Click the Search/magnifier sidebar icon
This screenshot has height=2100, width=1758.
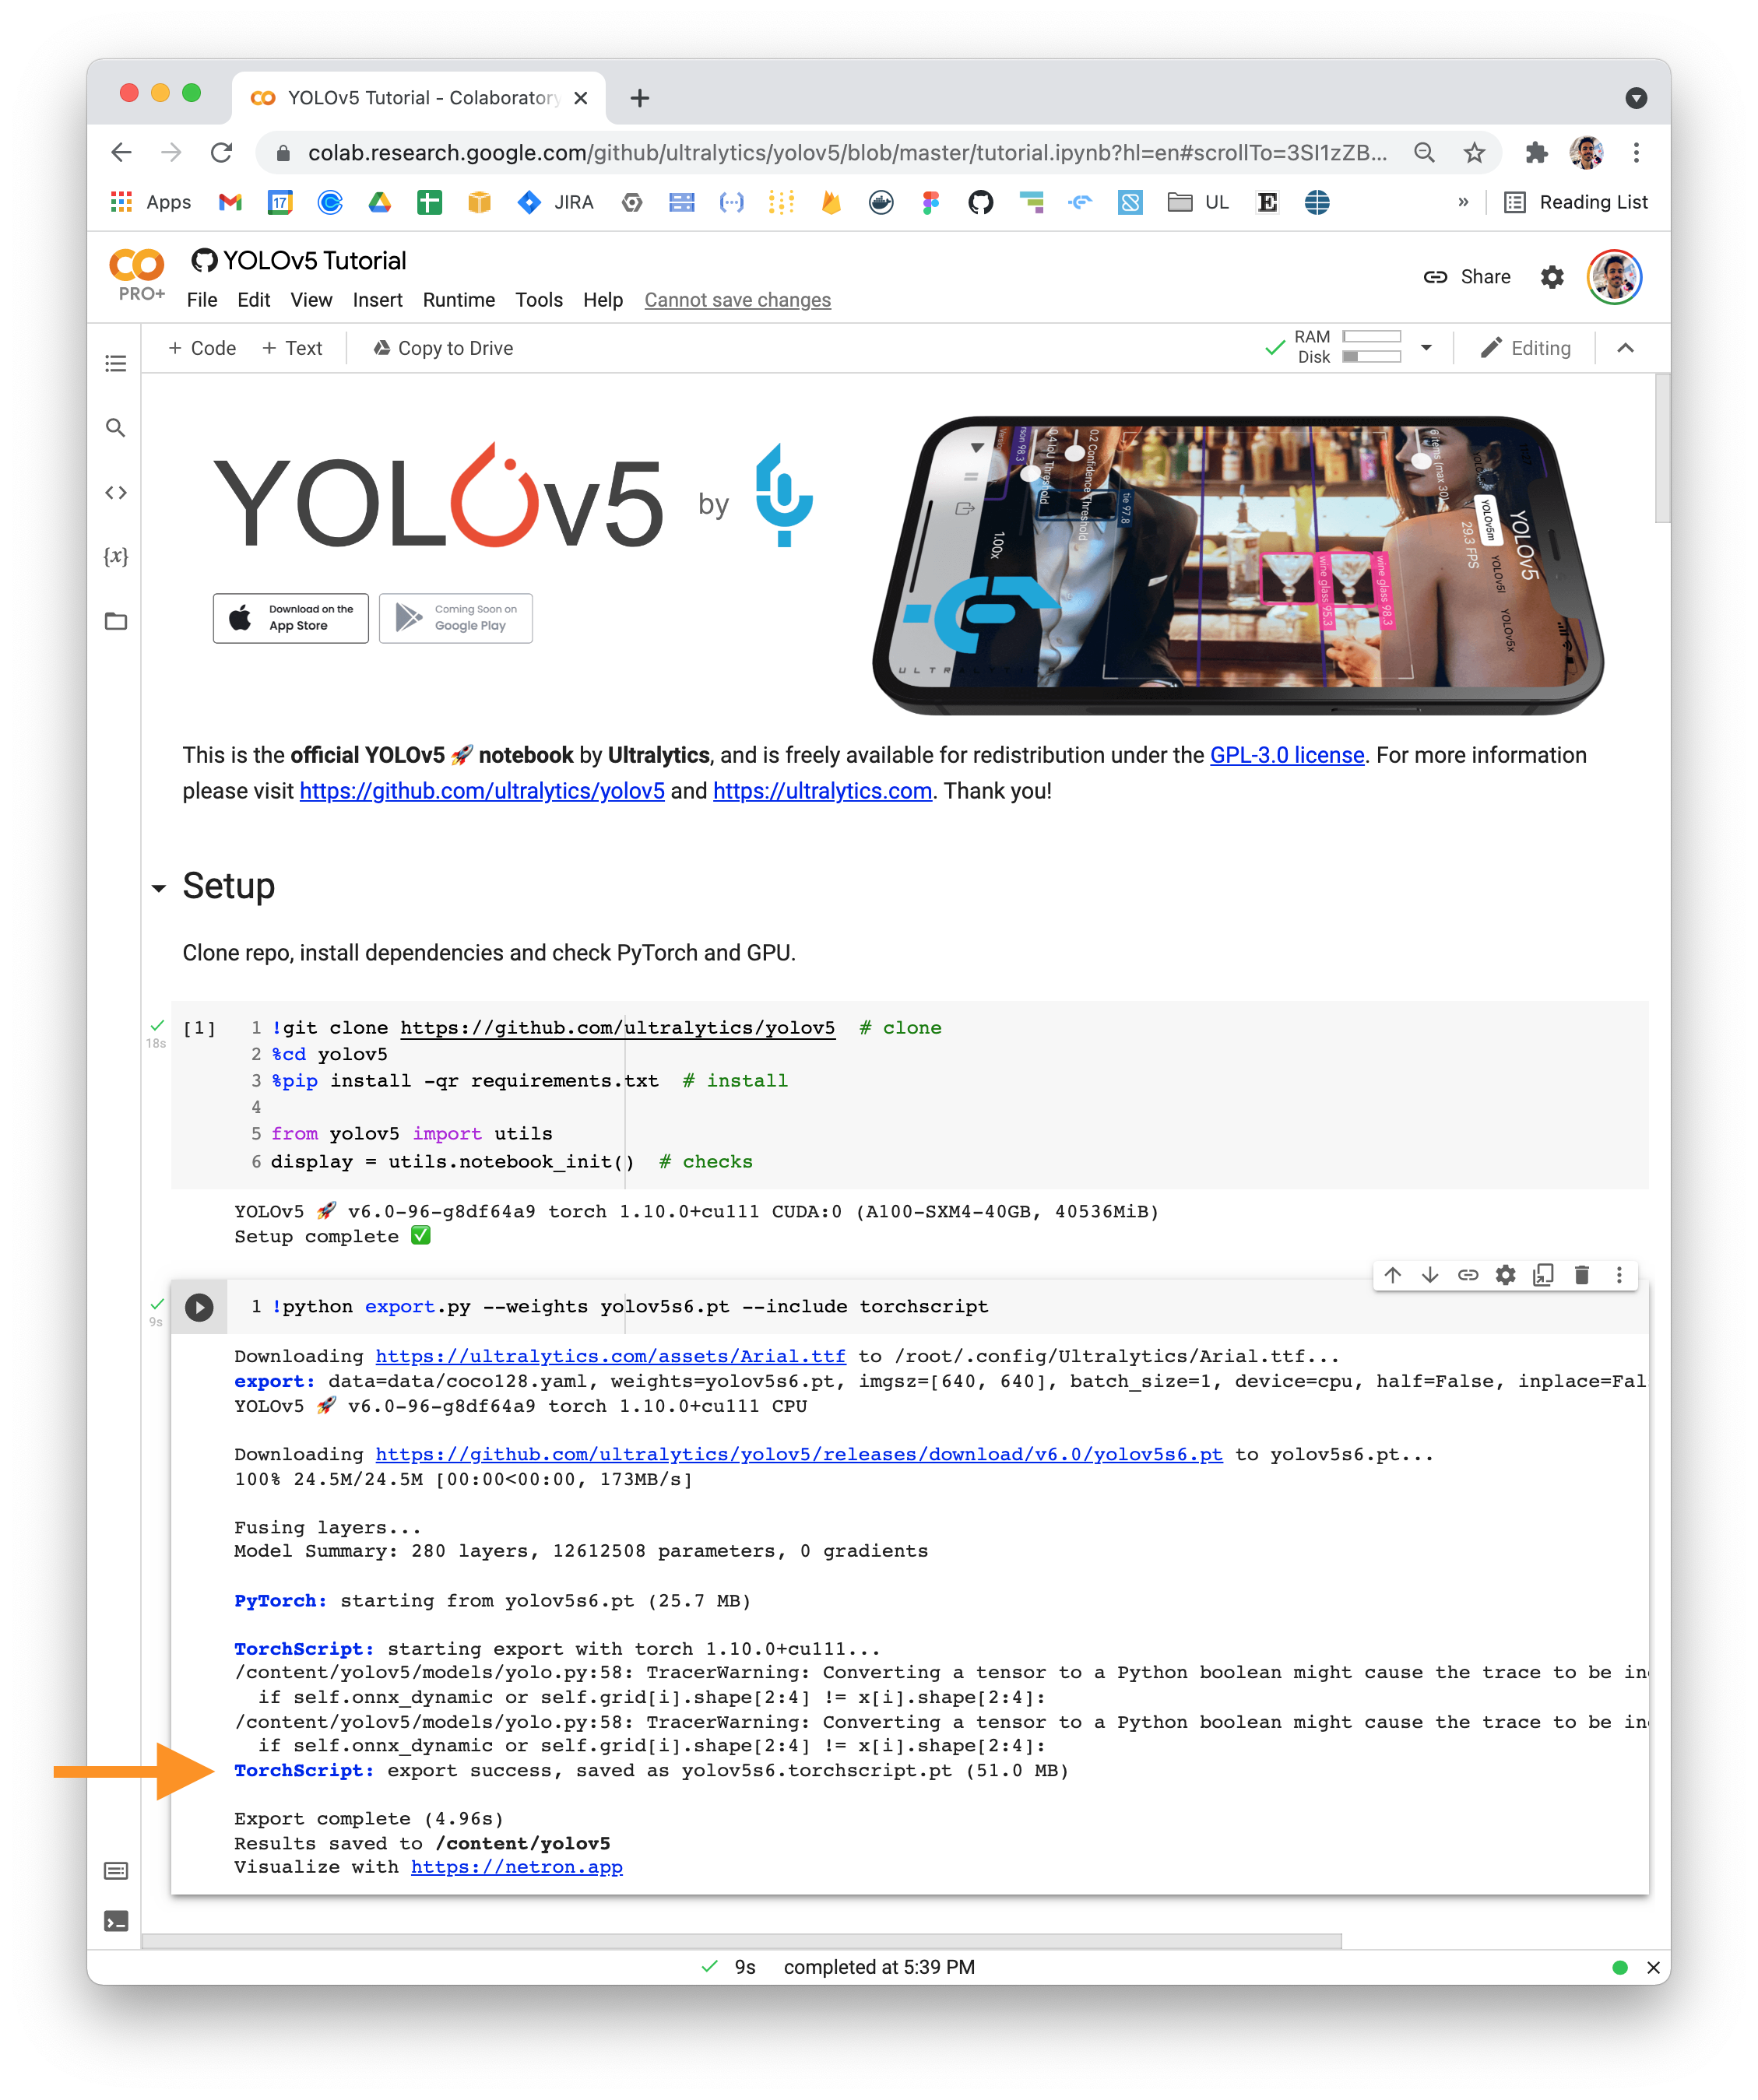point(117,427)
